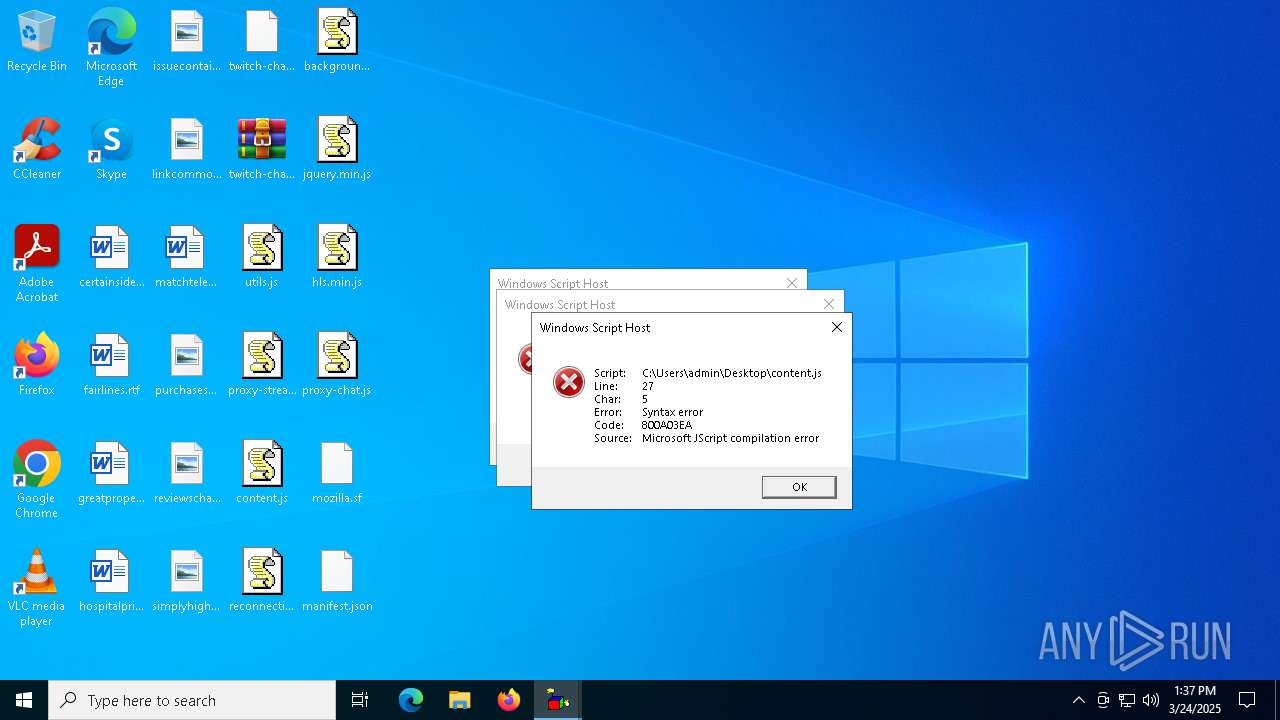Select the certainside... Word document

point(111,257)
